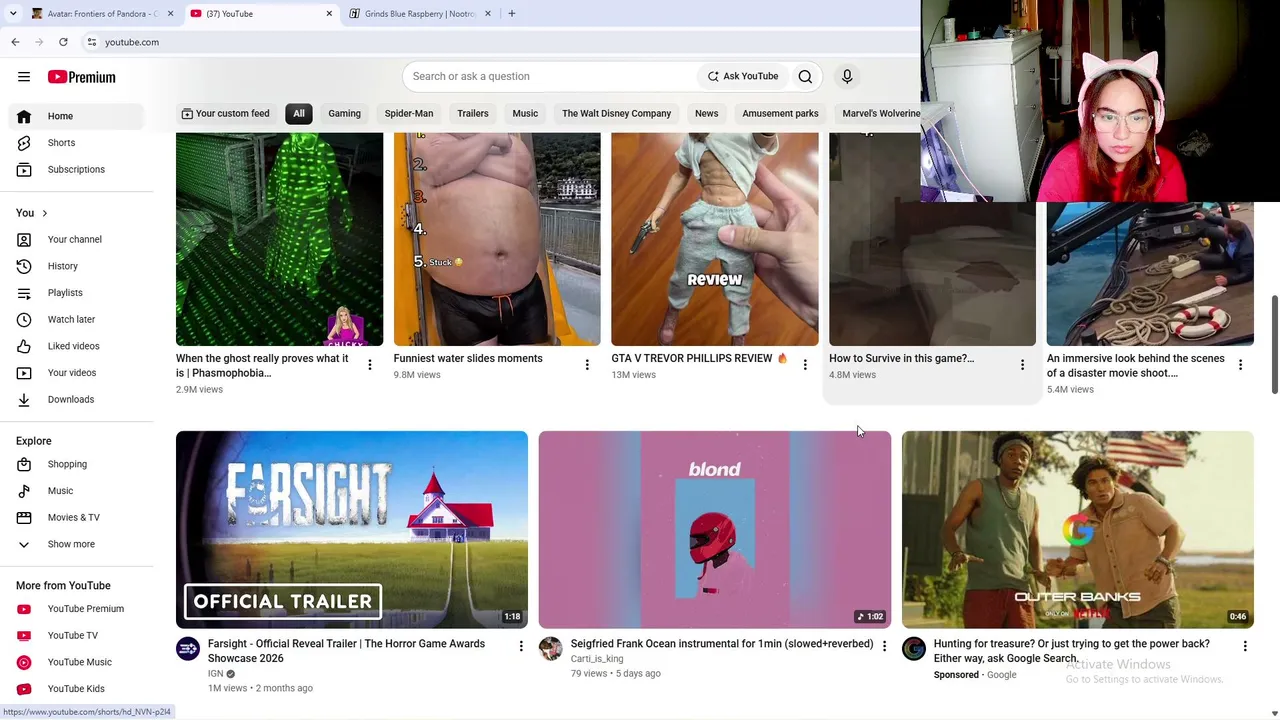1280x720 pixels.
Task: Open Liked videos list
Action: 77,346
